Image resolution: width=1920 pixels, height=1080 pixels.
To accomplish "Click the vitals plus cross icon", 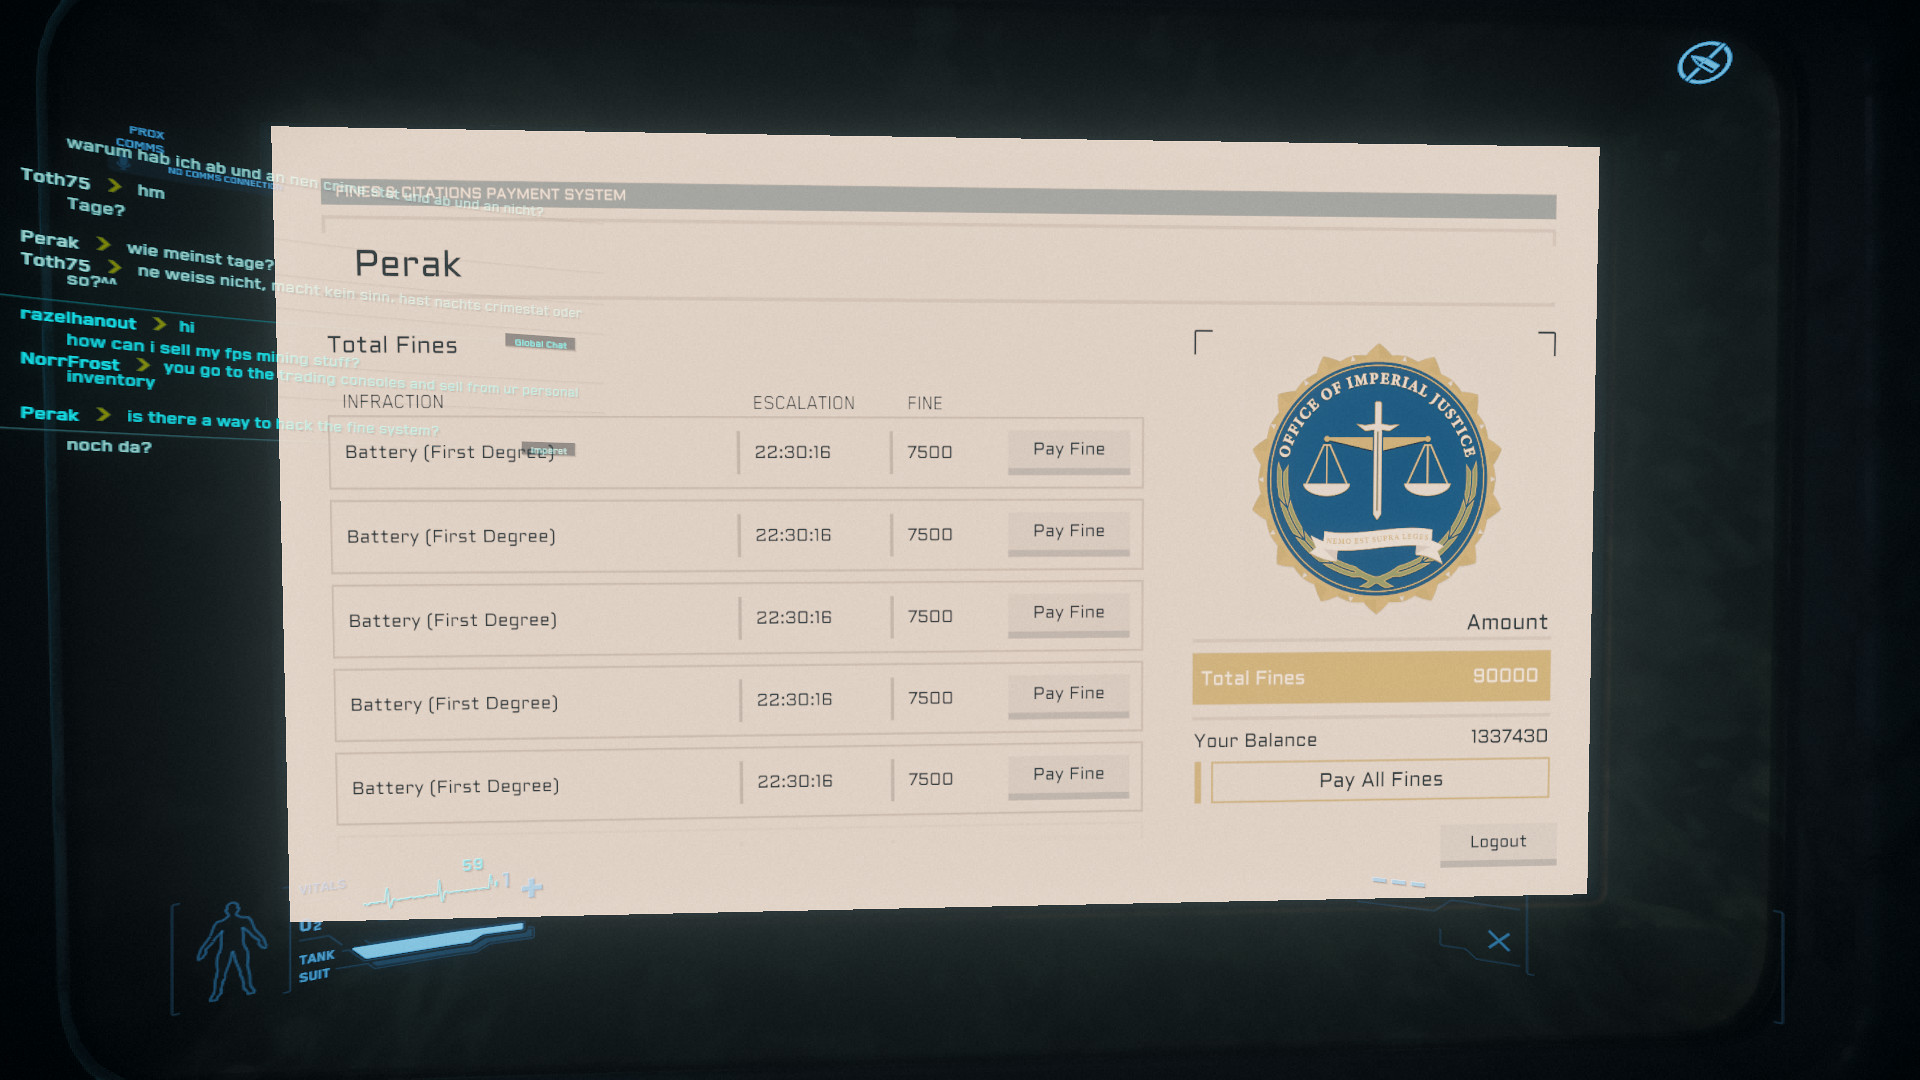I will point(533,887).
